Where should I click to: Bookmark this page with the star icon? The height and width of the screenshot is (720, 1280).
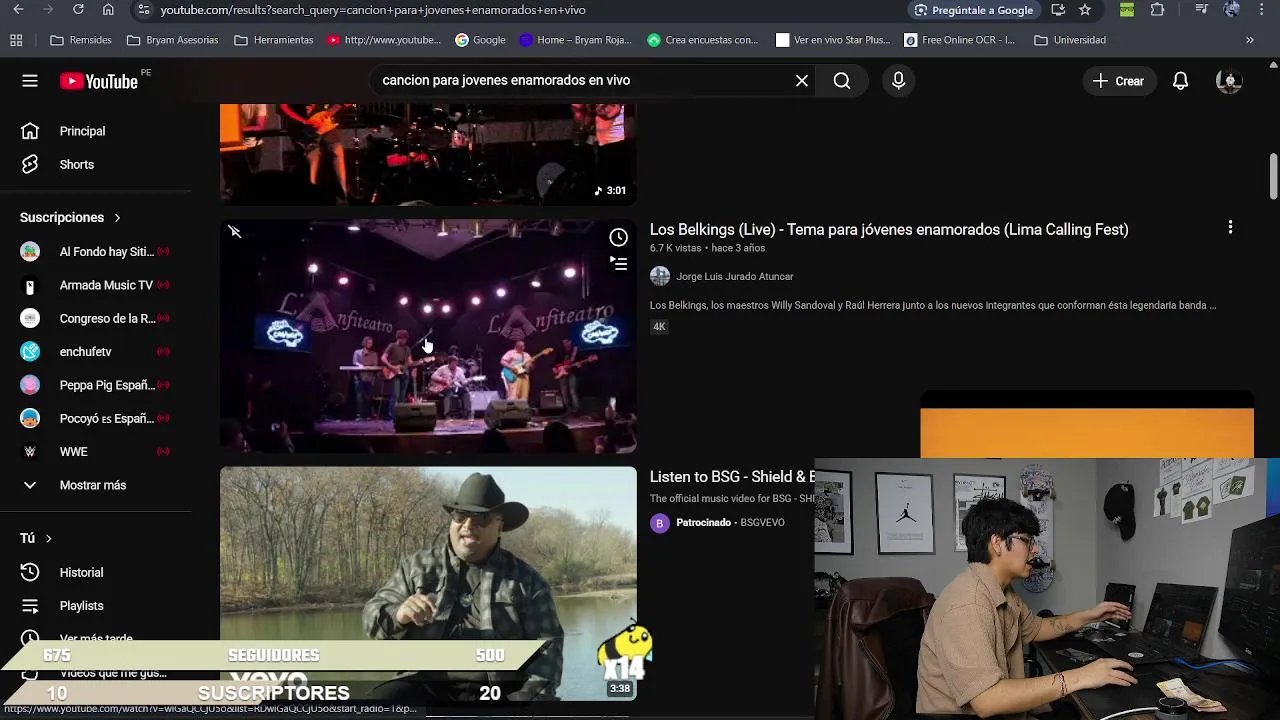[x=1085, y=10]
